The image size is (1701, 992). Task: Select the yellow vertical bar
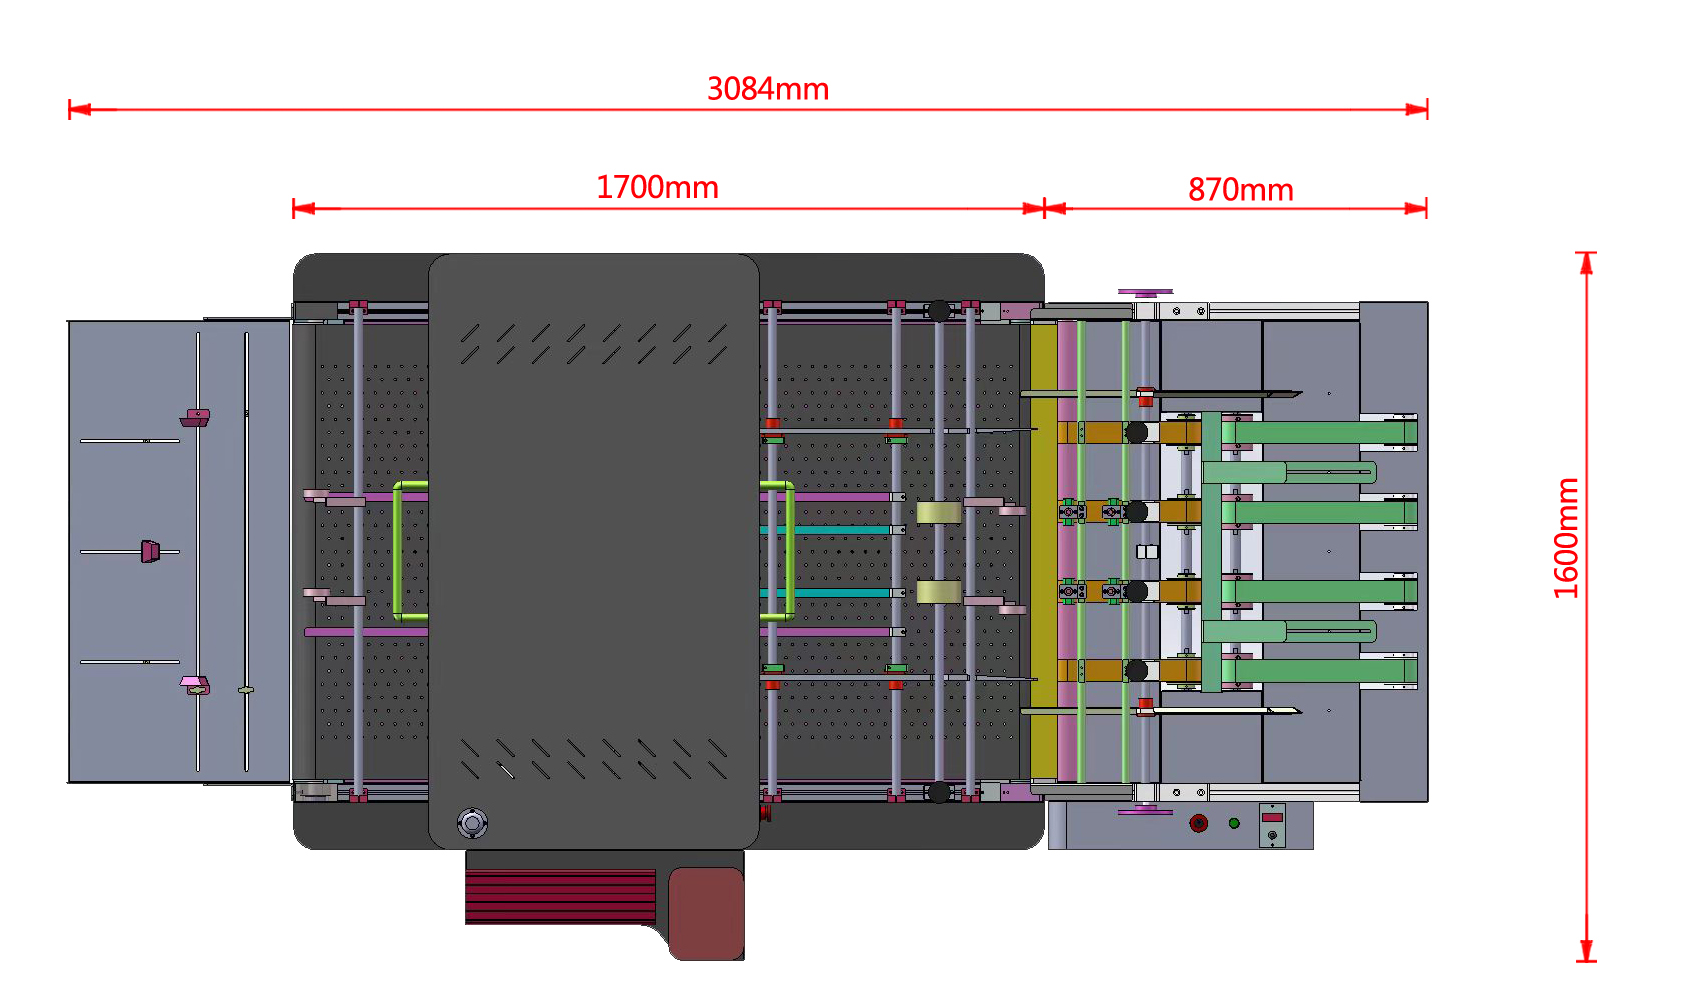(1042, 550)
